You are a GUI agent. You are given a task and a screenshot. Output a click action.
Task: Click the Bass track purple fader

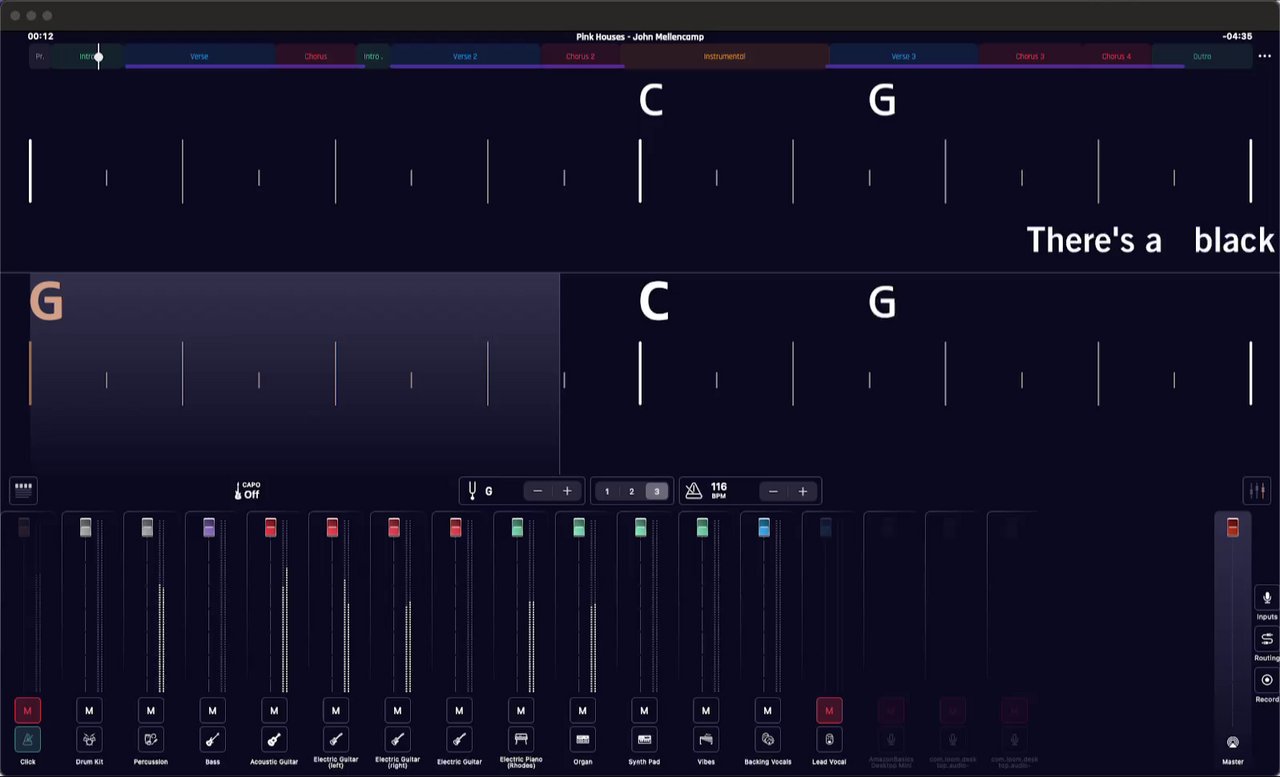click(x=209, y=527)
